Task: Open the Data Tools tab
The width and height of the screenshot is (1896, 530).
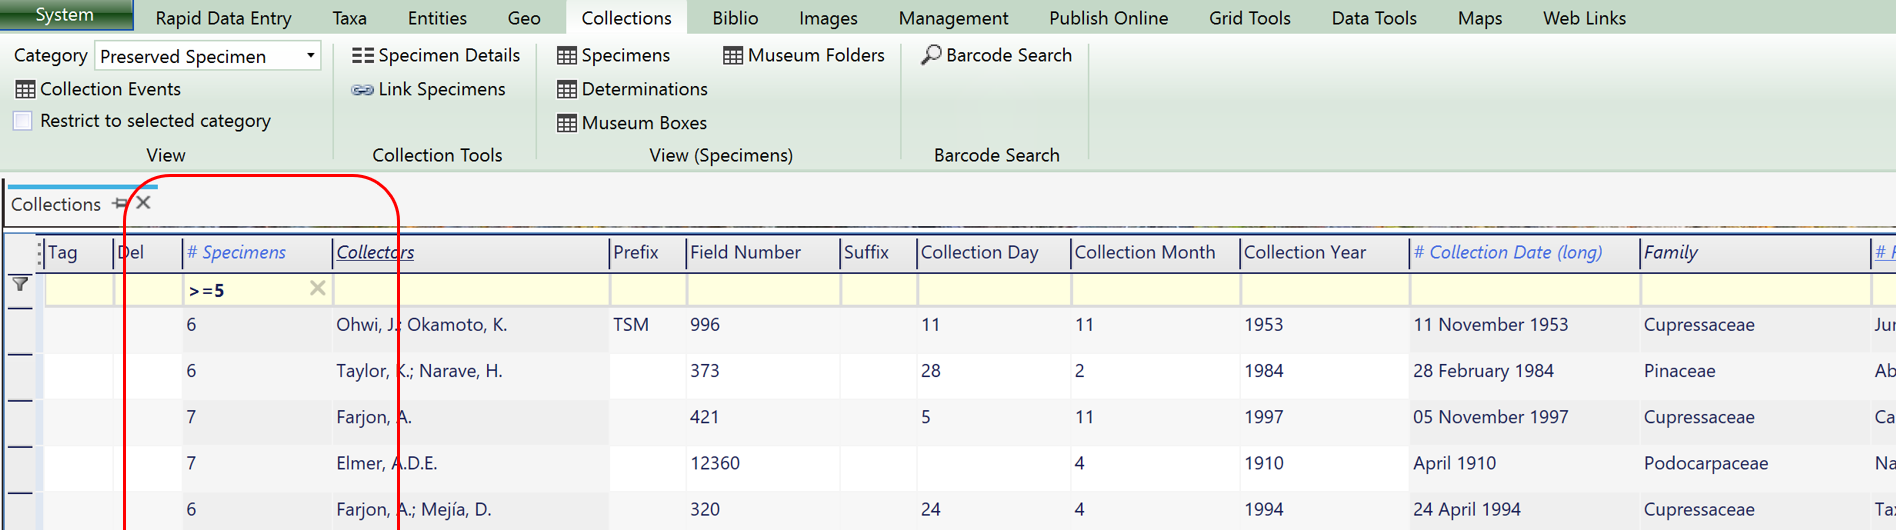Action: [1374, 18]
